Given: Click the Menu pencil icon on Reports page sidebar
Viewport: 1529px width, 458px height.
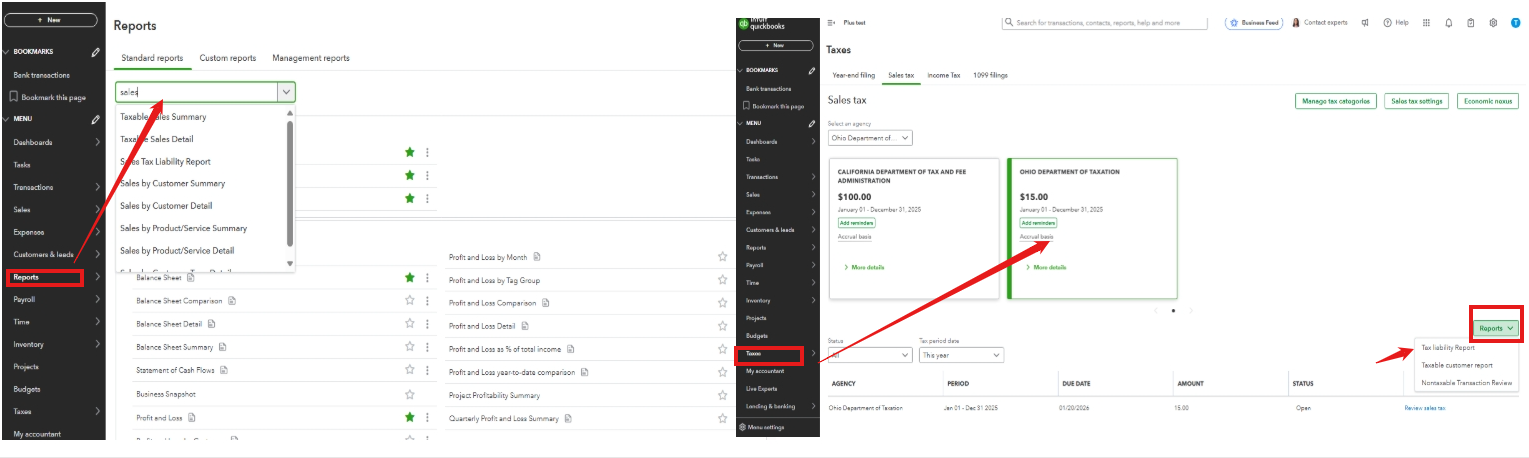Looking at the screenshot, I should pyautogui.click(x=95, y=119).
